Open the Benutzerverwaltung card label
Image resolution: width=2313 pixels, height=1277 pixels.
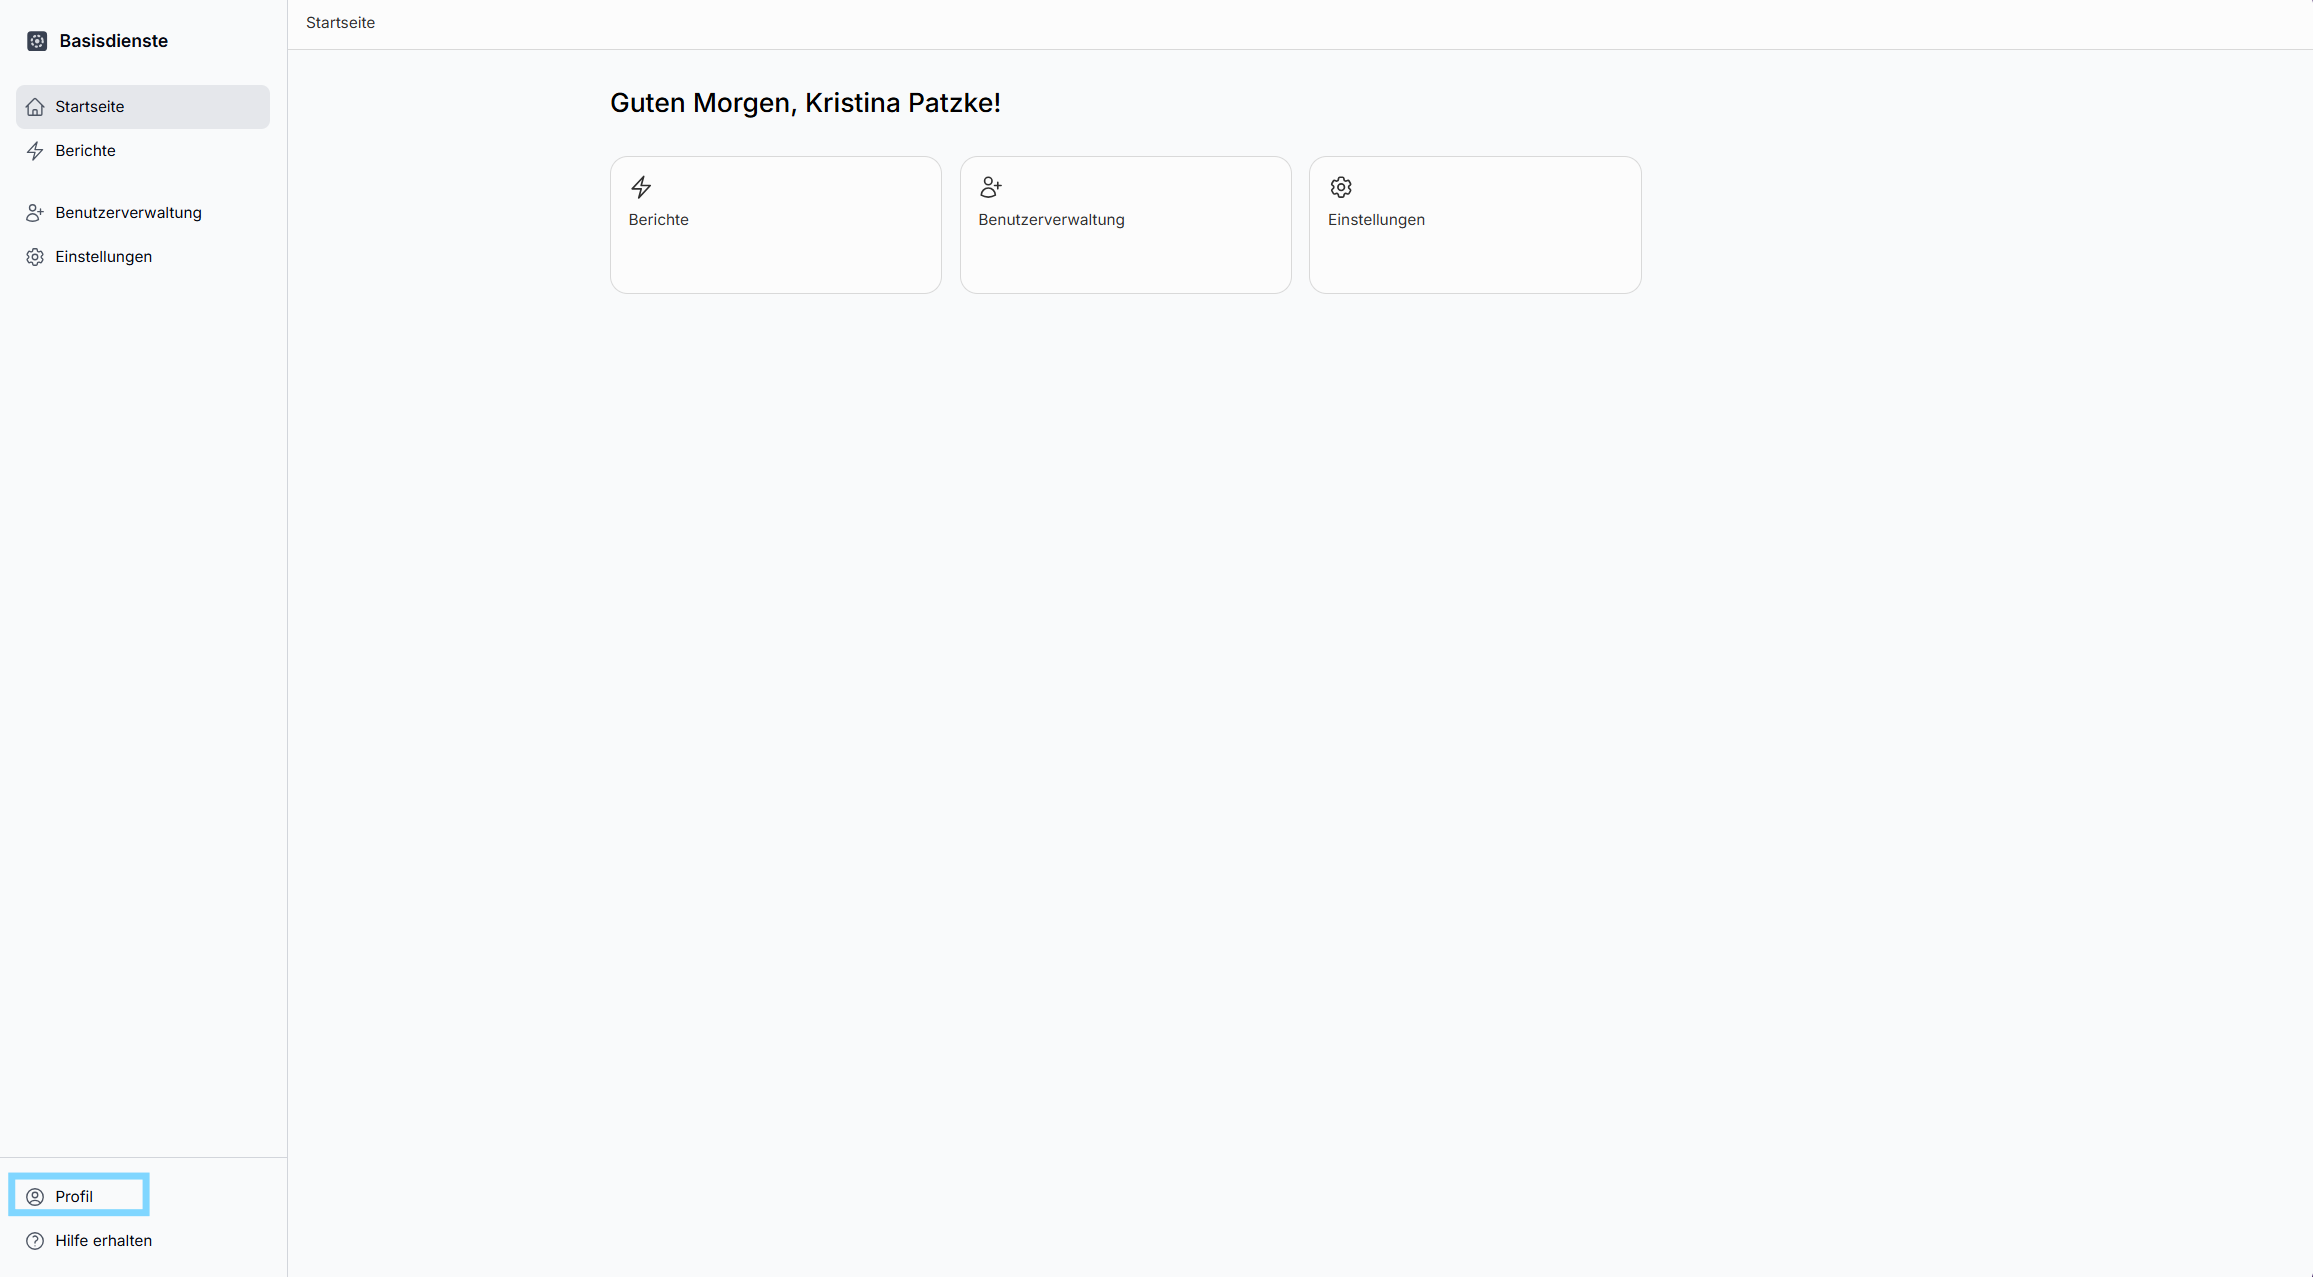[x=1051, y=220]
